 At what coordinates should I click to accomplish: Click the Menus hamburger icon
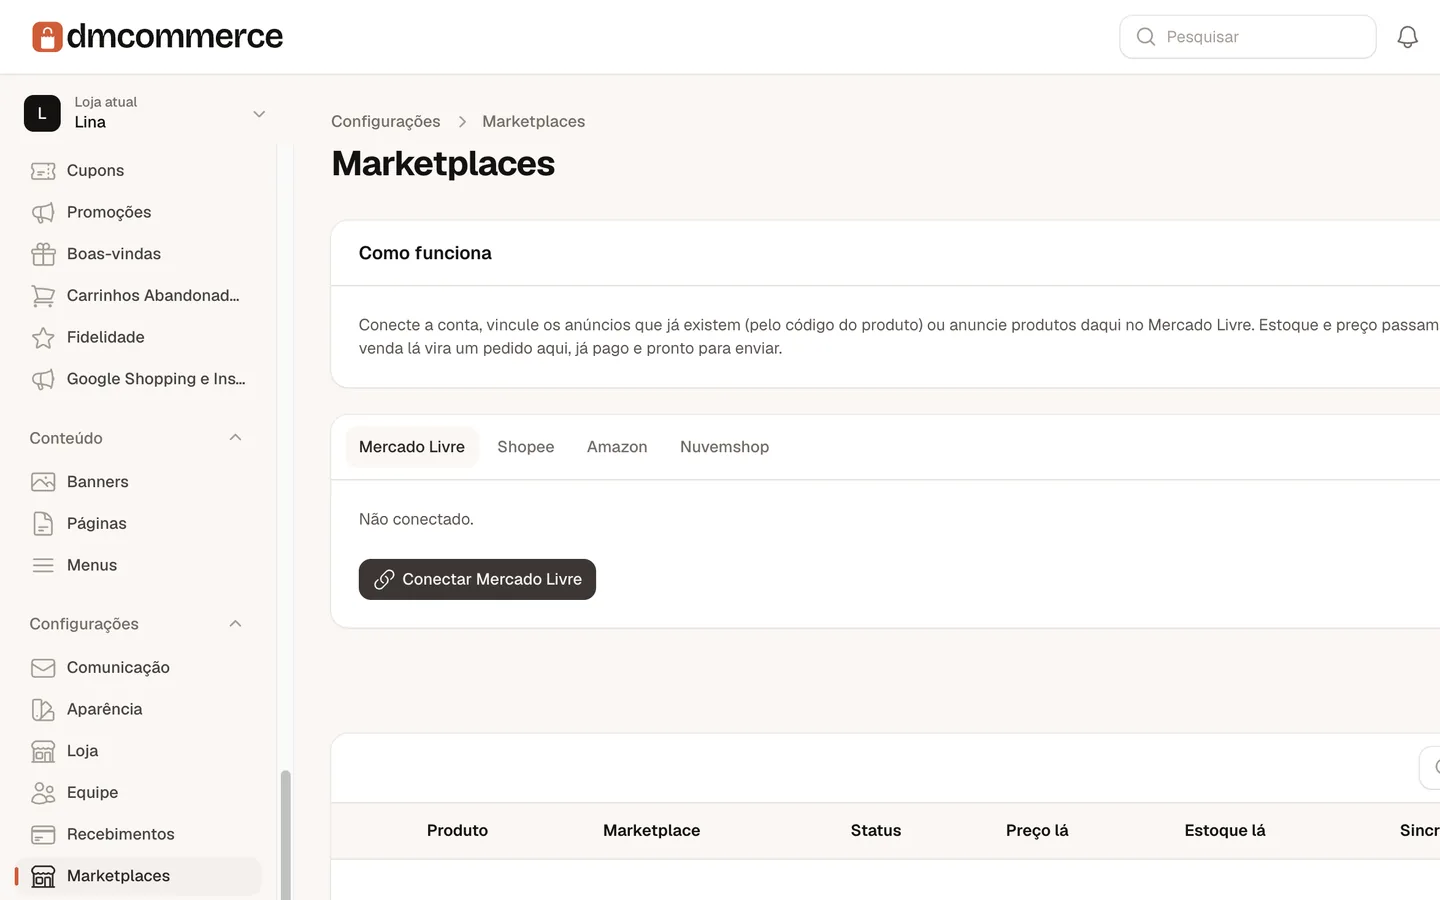coord(43,565)
